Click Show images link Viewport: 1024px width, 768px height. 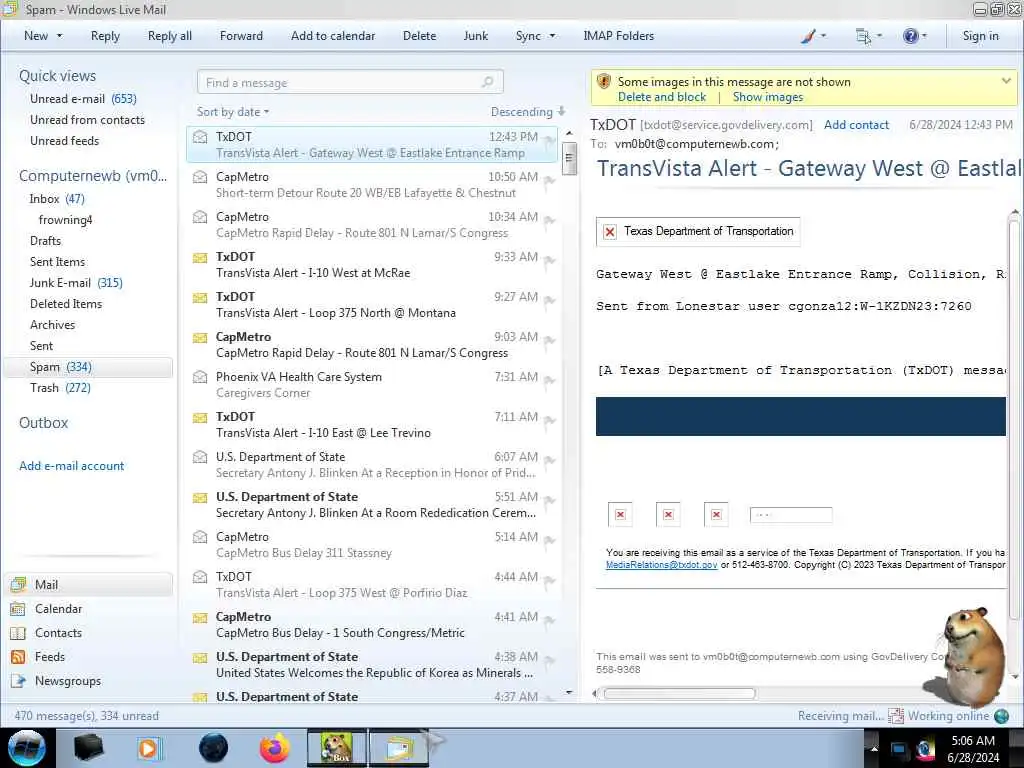coord(768,97)
